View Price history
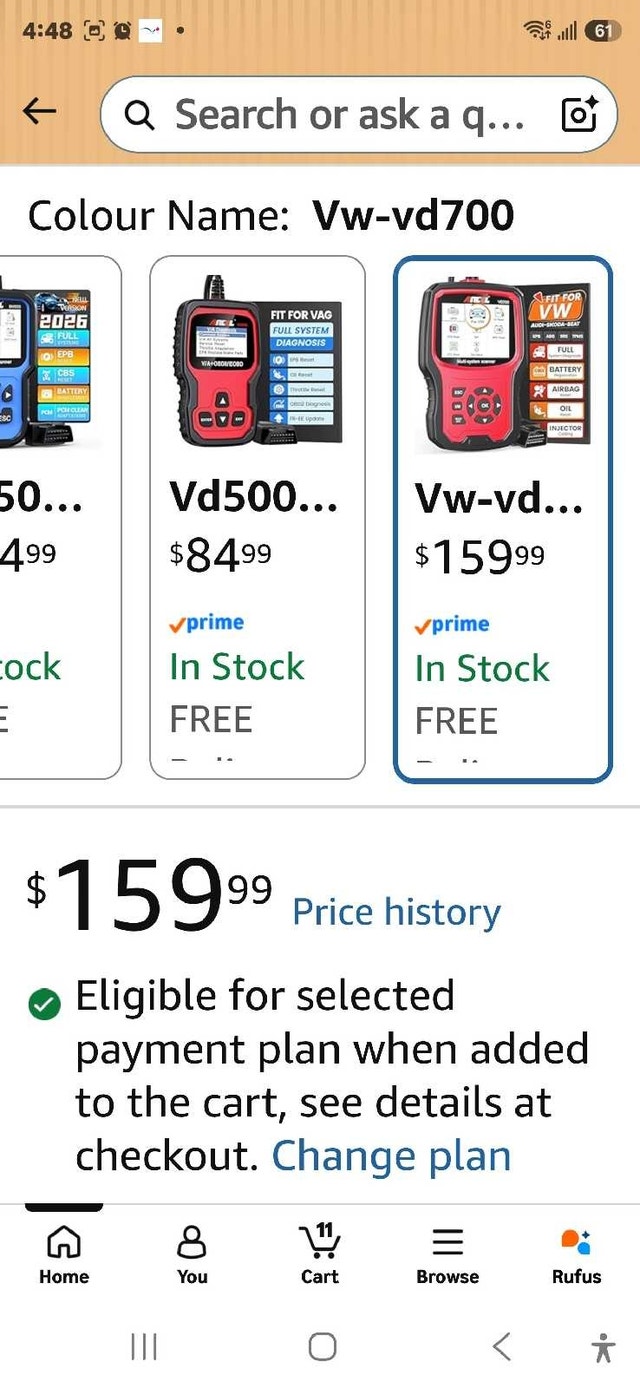640x1388 pixels. [397, 912]
